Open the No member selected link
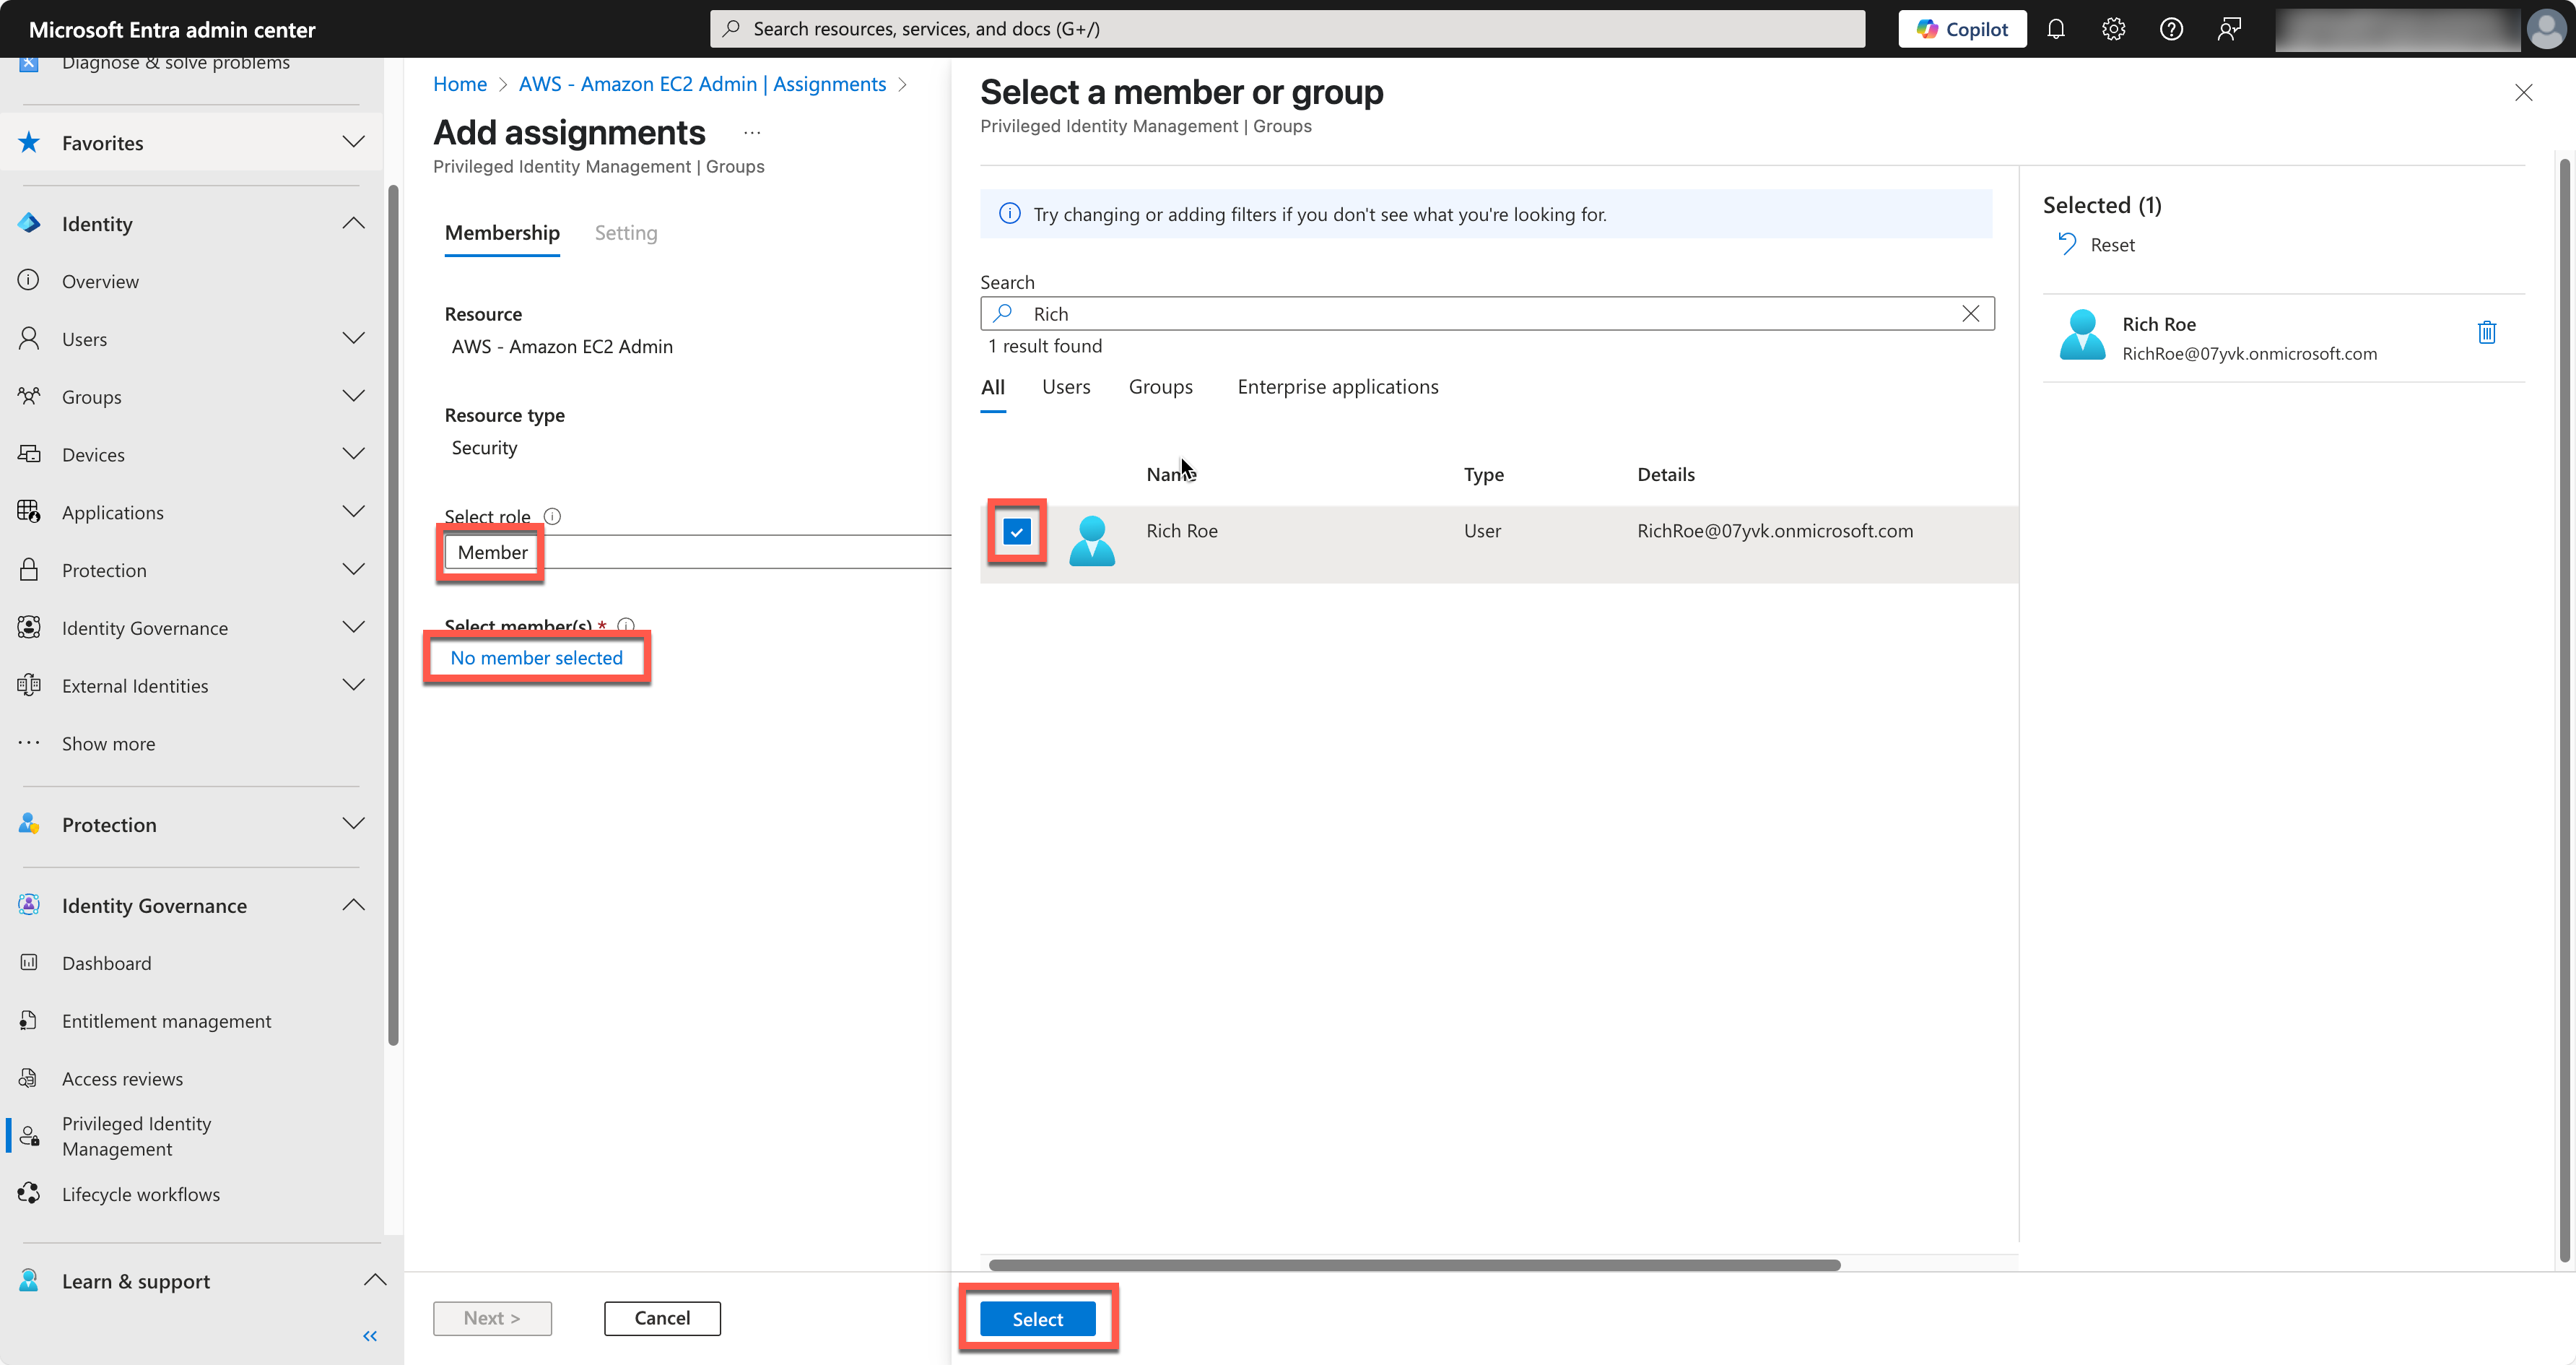 tap(536, 657)
